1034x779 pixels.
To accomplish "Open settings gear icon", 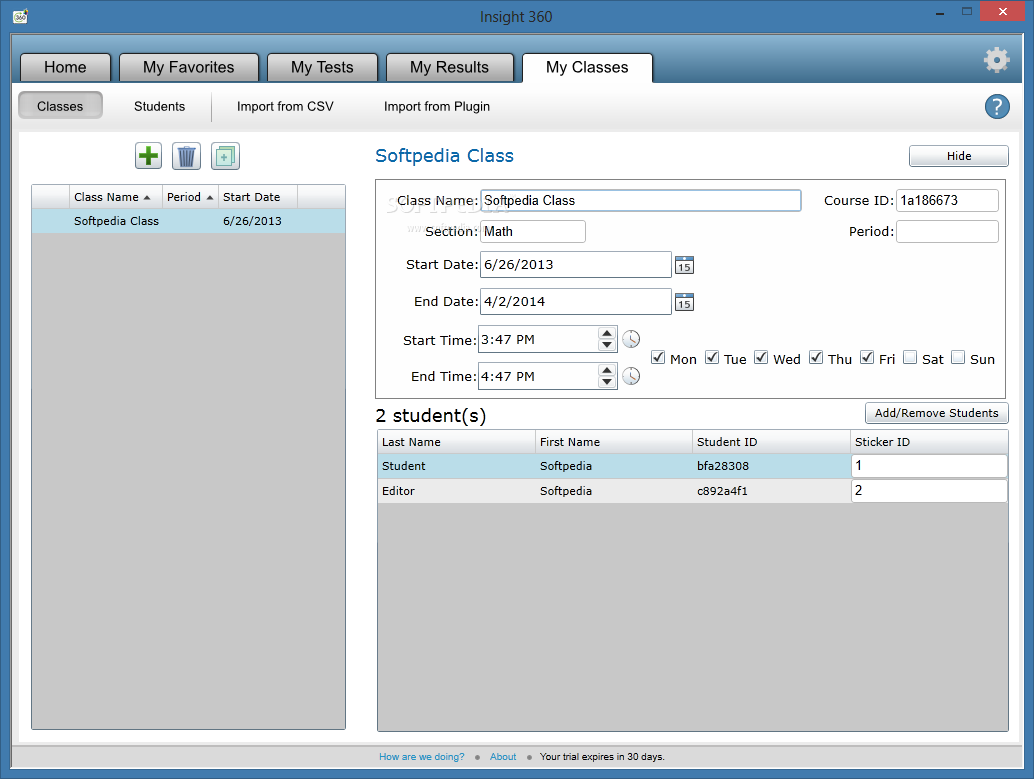I will point(996,60).
